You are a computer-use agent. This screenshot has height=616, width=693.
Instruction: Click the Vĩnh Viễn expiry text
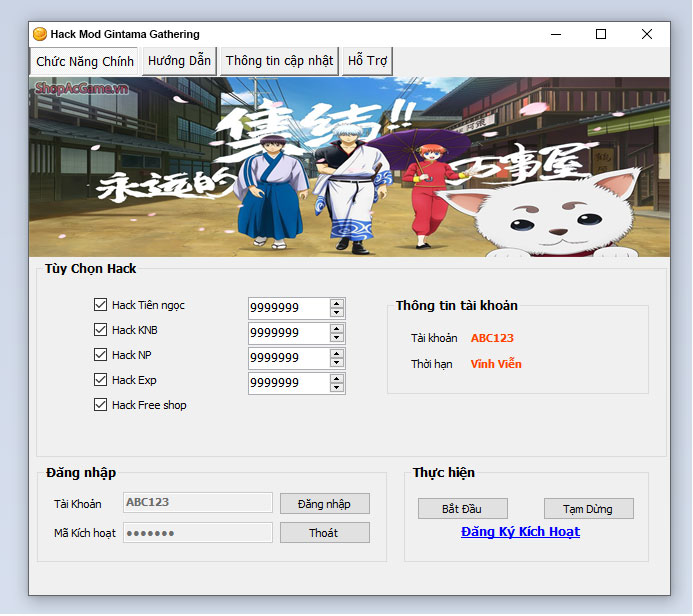pos(496,364)
